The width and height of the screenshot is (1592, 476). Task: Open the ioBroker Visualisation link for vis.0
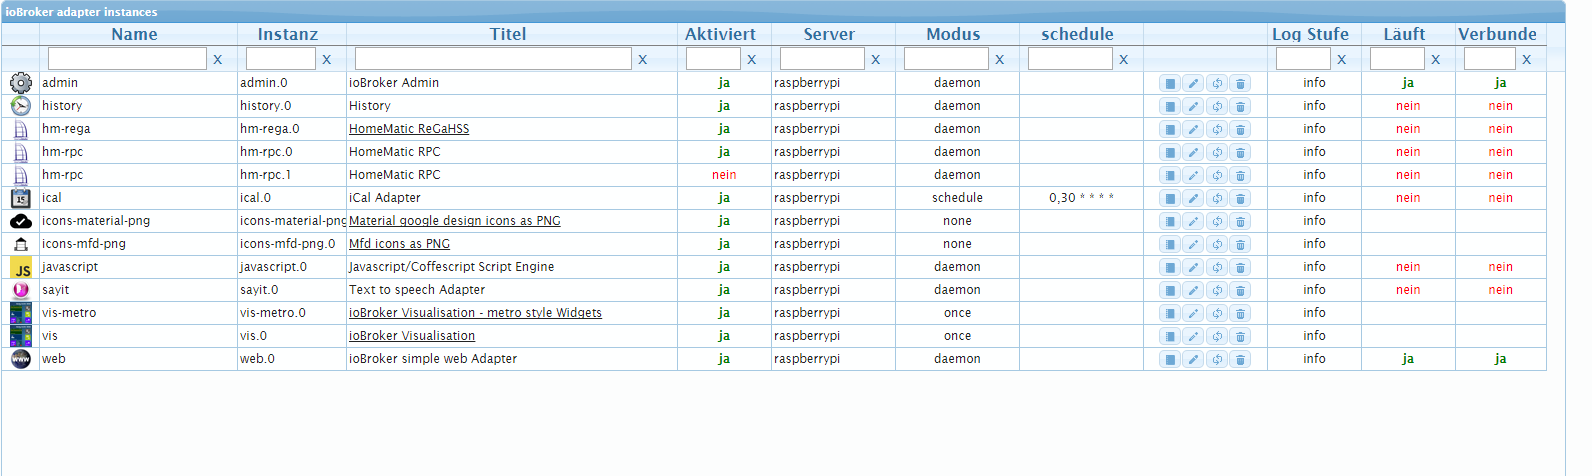412,336
